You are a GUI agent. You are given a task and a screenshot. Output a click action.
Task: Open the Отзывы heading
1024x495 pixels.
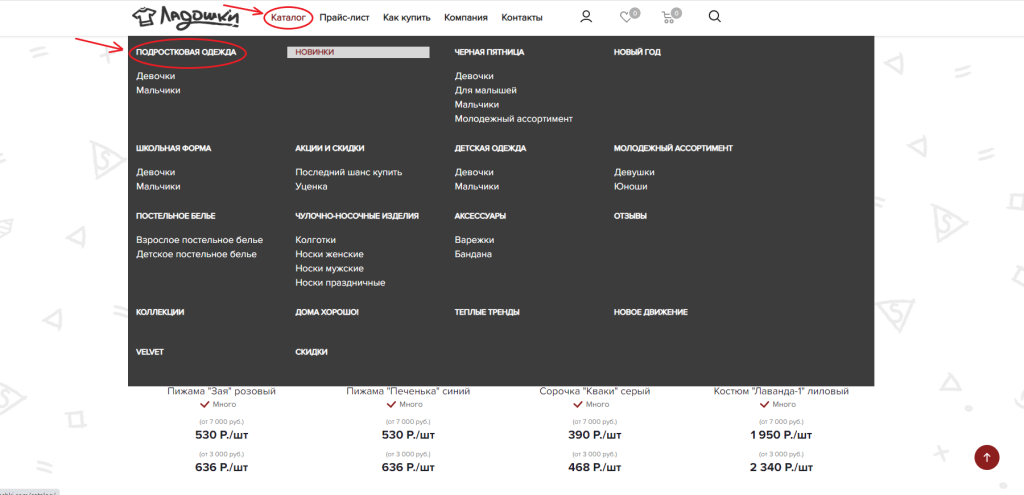coord(630,216)
